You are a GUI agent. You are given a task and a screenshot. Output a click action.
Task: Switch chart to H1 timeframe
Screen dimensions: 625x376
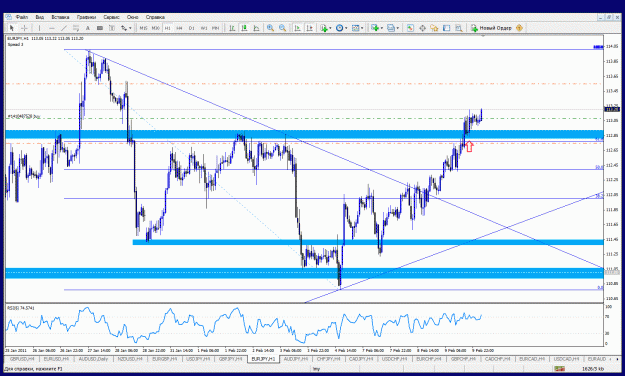(x=167, y=28)
